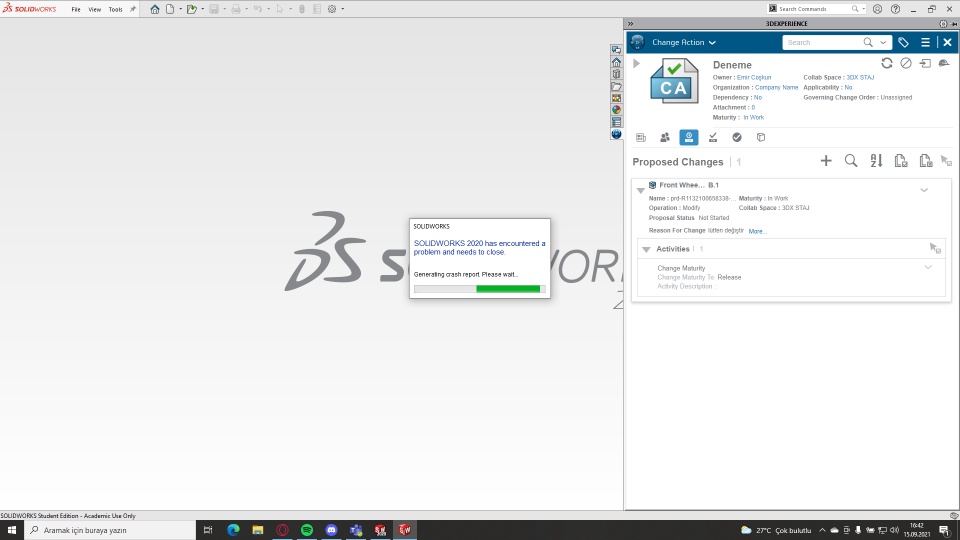Open the Change Action dropdown
The image size is (960, 540).
tap(684, 42)
